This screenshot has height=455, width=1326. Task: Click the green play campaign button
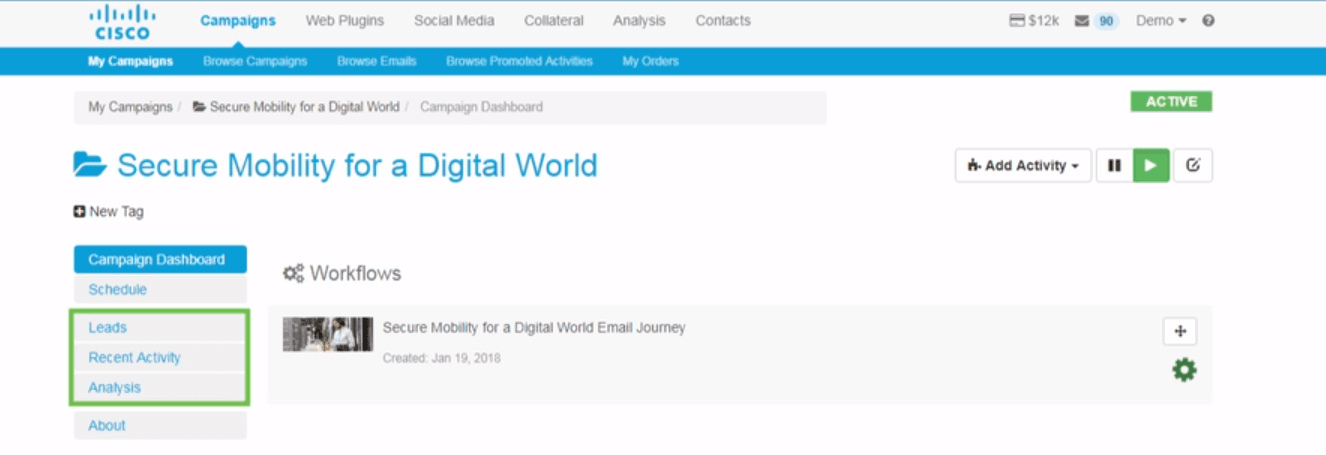pos(1151,166)
